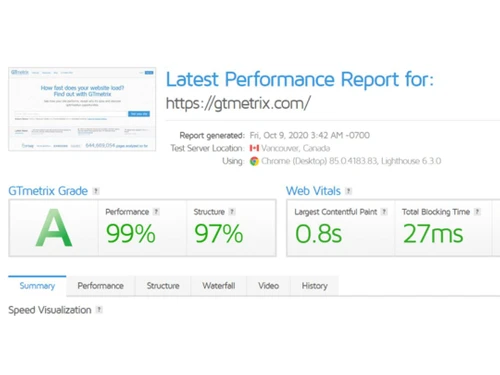Click the 97% structure score
Screen dimensions: 500x375
pos(219,233)
